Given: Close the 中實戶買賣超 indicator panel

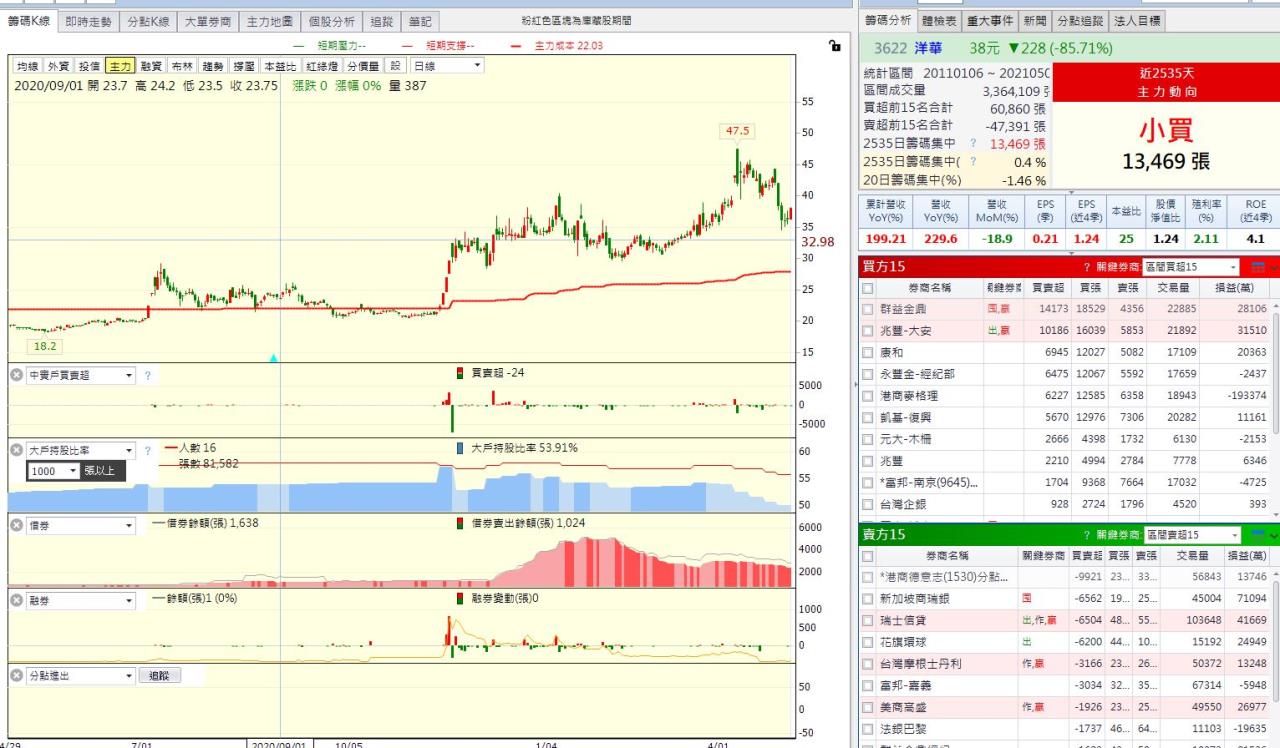Looking at the screenshot, I should (x=17, y=375).
